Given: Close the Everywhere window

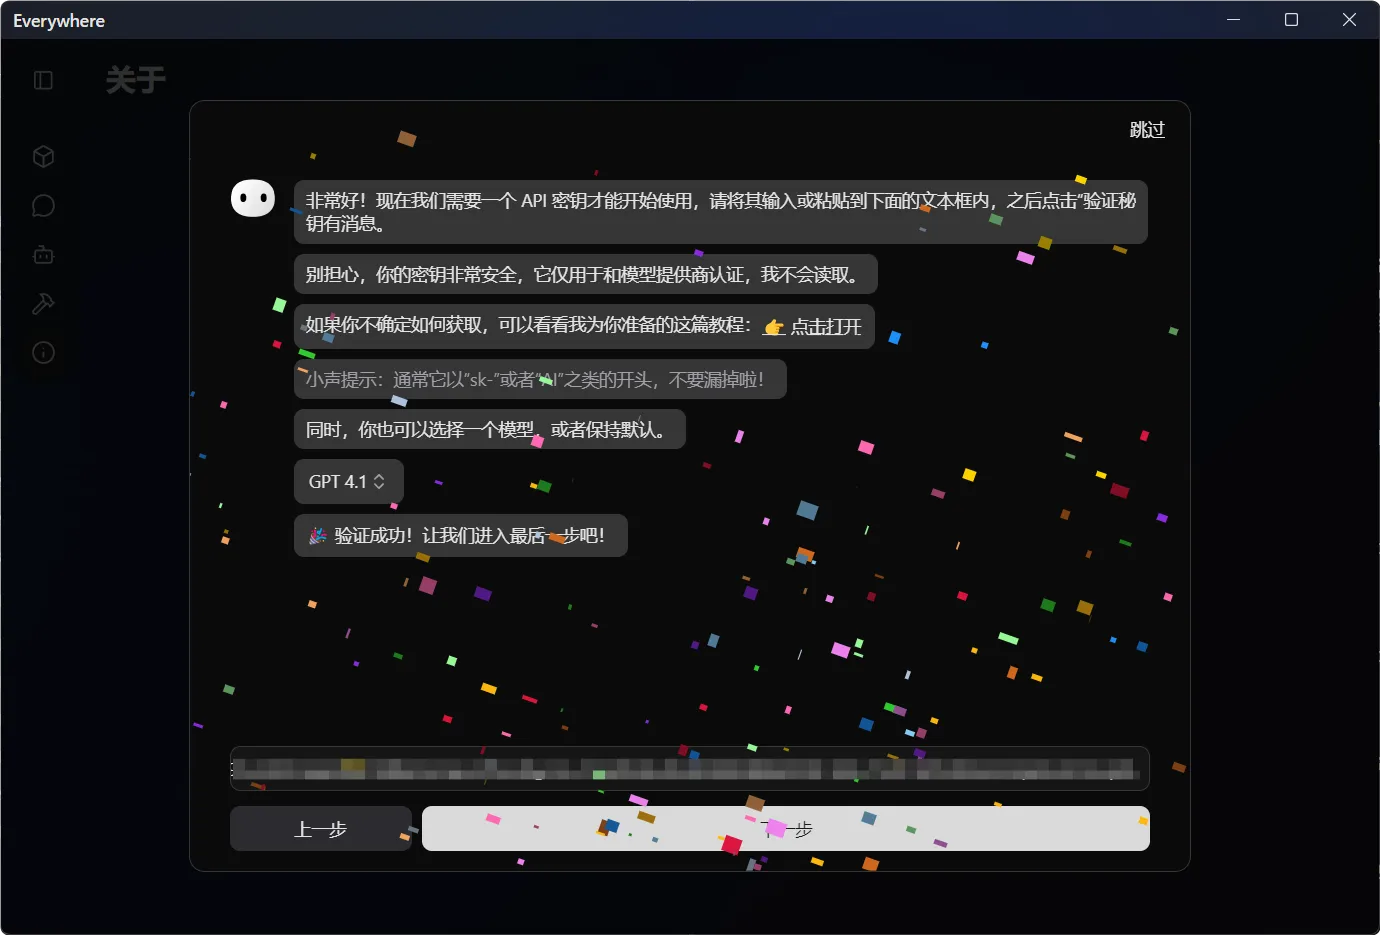Looking at the screenshot, I should (x=1349, y=20).
